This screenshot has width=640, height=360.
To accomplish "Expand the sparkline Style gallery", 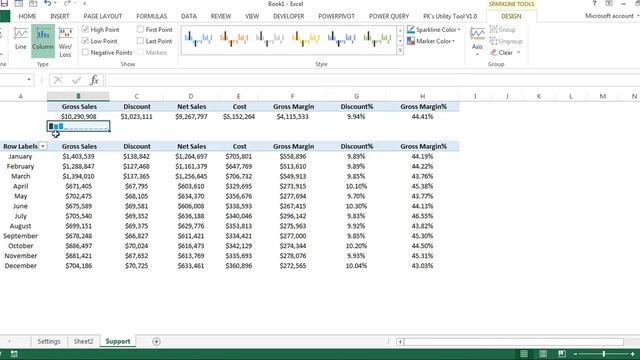I will tap(400, 51).
